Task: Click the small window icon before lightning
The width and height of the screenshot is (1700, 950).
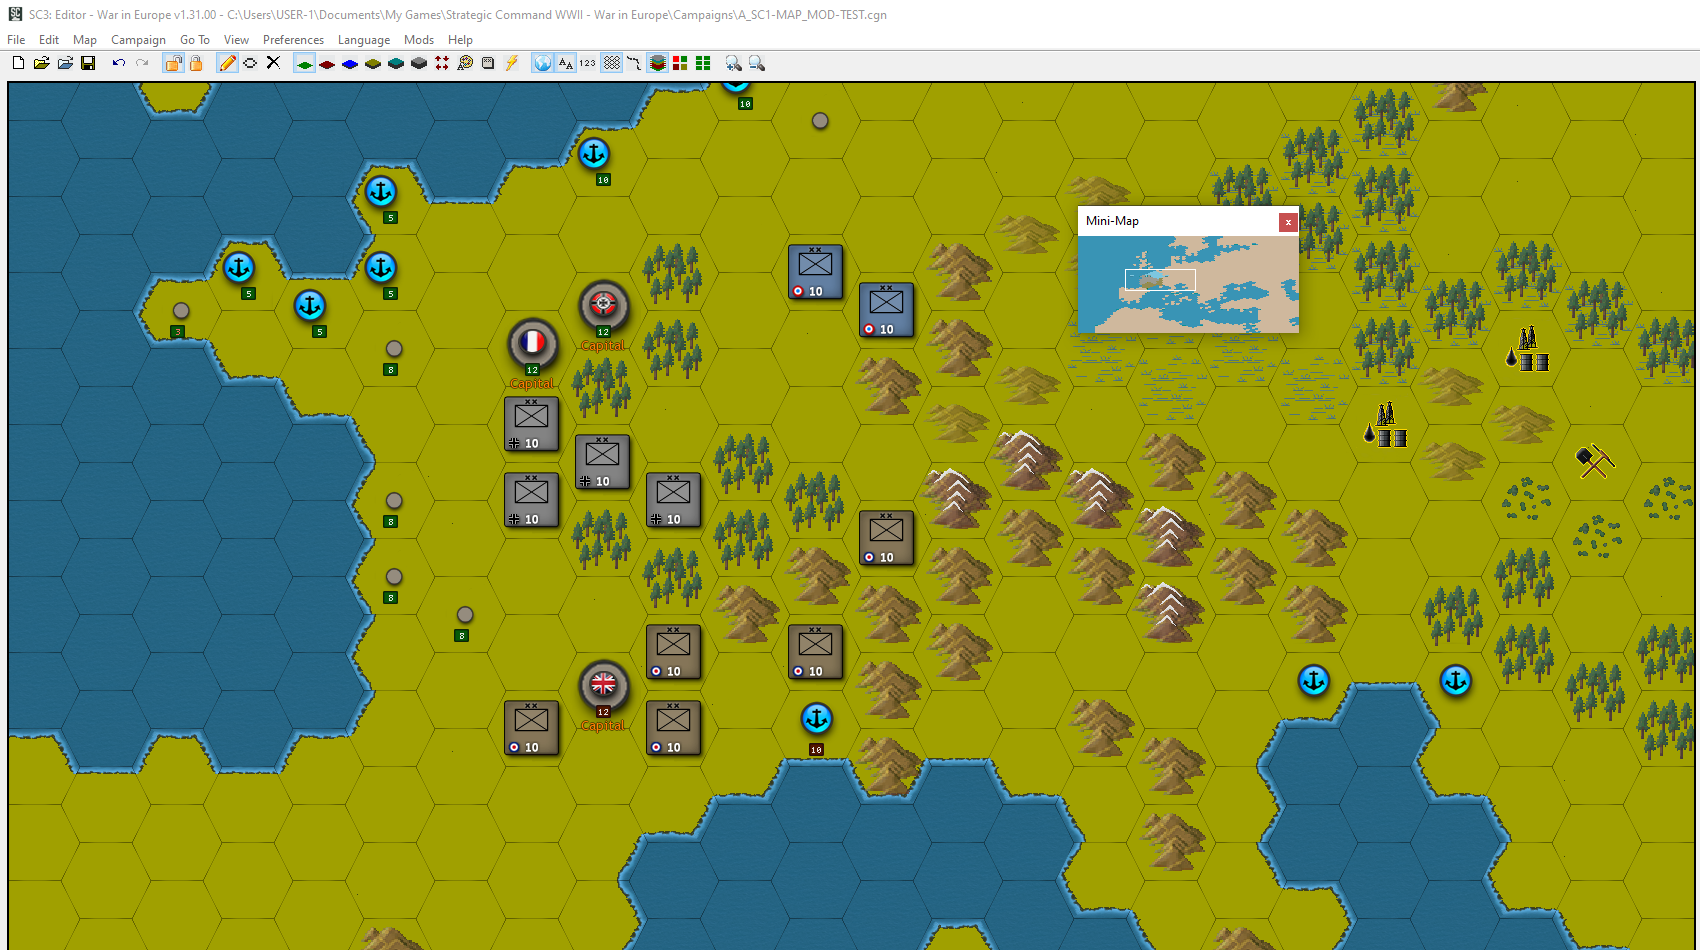Action: click(488, 63)
